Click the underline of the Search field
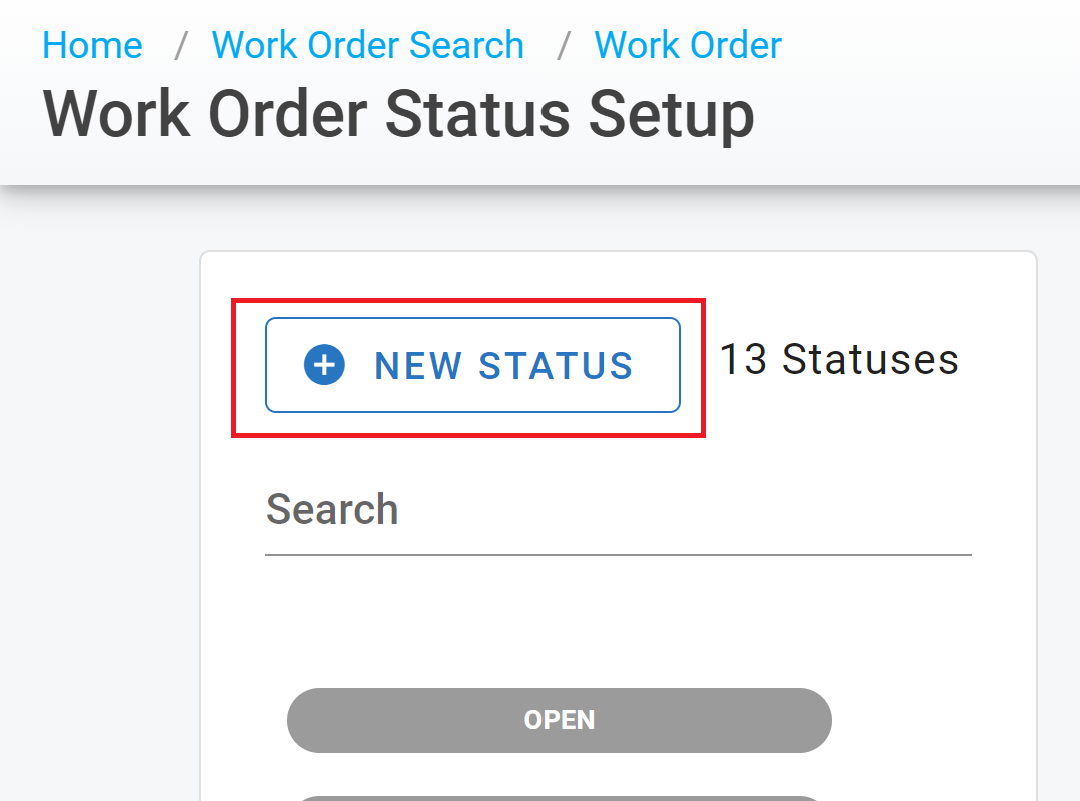 coord(618,554)
